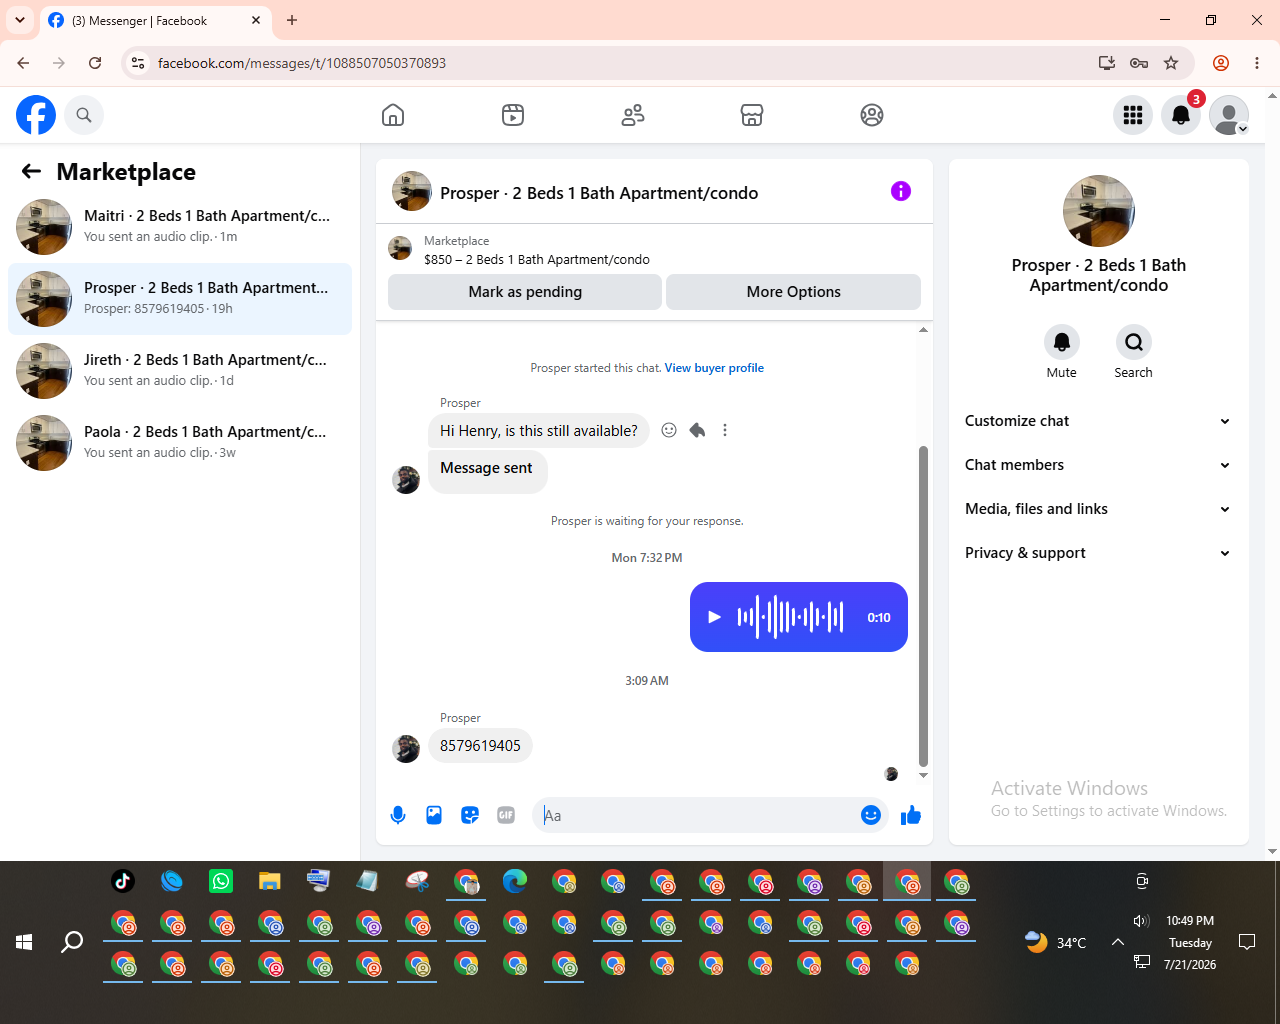Launch TikTok from the taskbar
Image resolution: width=1280 pixels, height=1024 pixels.
coord(123,881)
